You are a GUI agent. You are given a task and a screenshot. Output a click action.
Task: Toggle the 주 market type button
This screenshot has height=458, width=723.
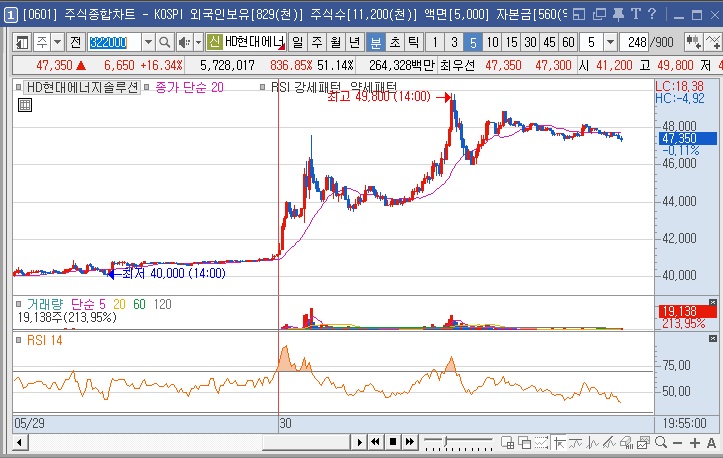click(x=41, y=43)
